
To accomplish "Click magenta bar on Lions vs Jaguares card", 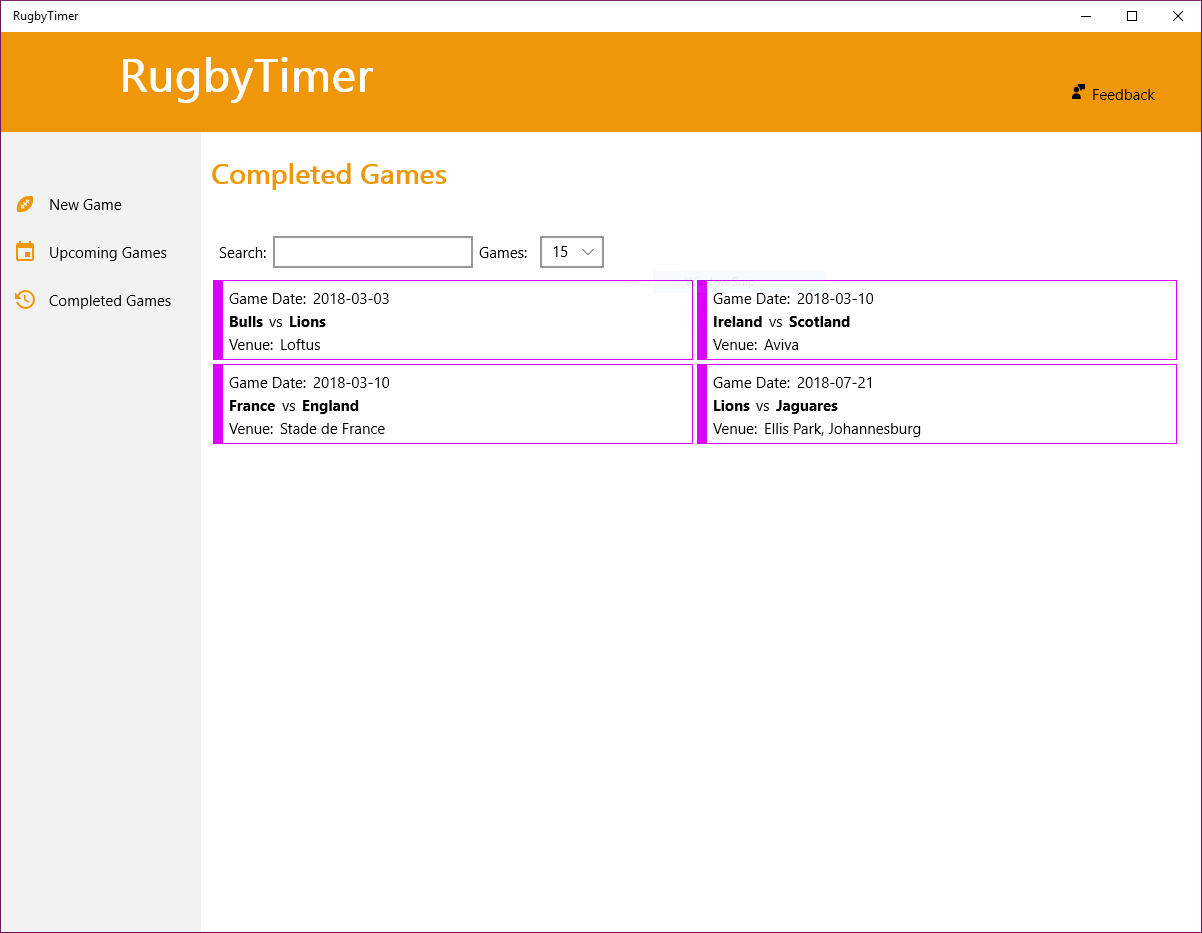I will tap(702, 404).
